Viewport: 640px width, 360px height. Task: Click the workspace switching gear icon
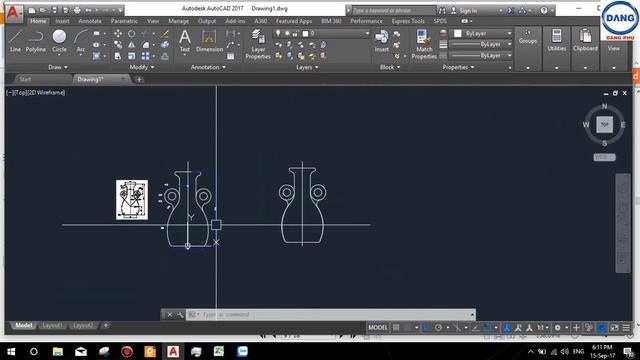click(x=557, y=327)
